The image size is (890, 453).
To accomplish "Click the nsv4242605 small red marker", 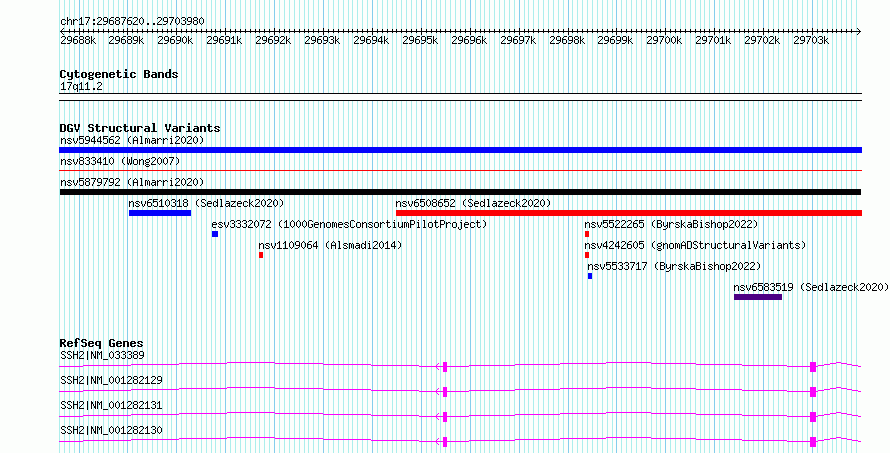I will 587,255.
